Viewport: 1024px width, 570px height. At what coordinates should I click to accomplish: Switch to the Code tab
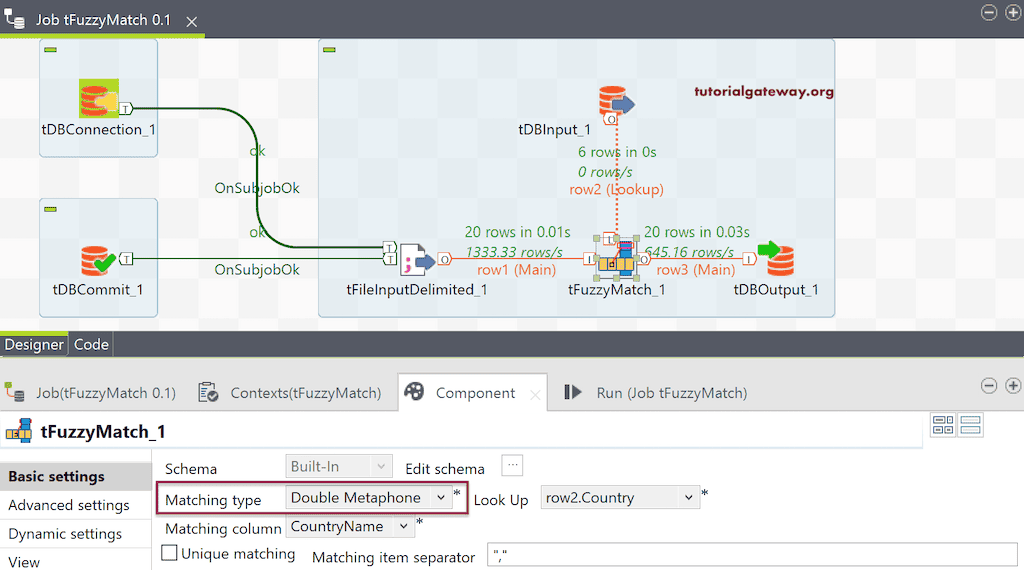click(x=91, y=344)
